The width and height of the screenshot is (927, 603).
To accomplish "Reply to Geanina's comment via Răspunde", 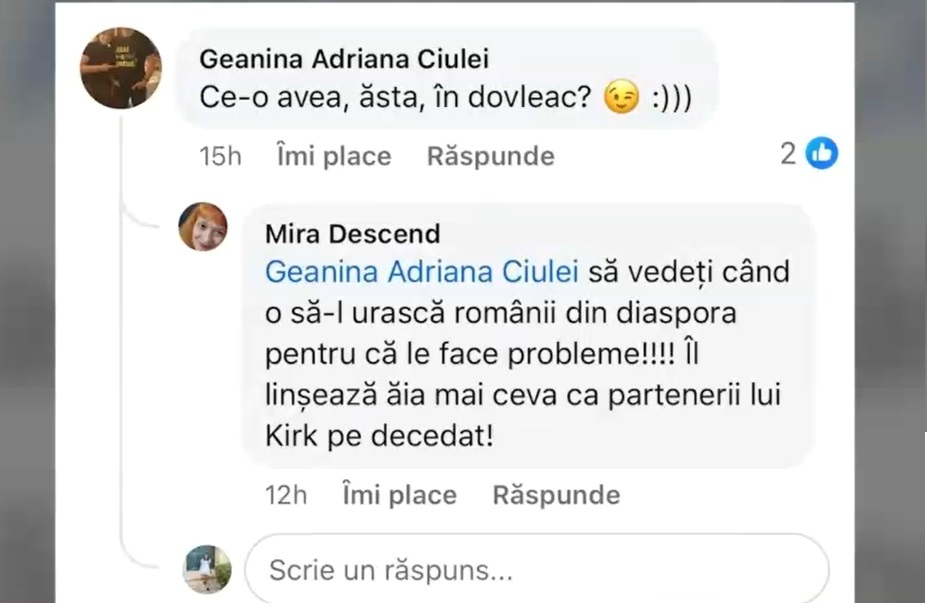I will [x=490, y=156].
